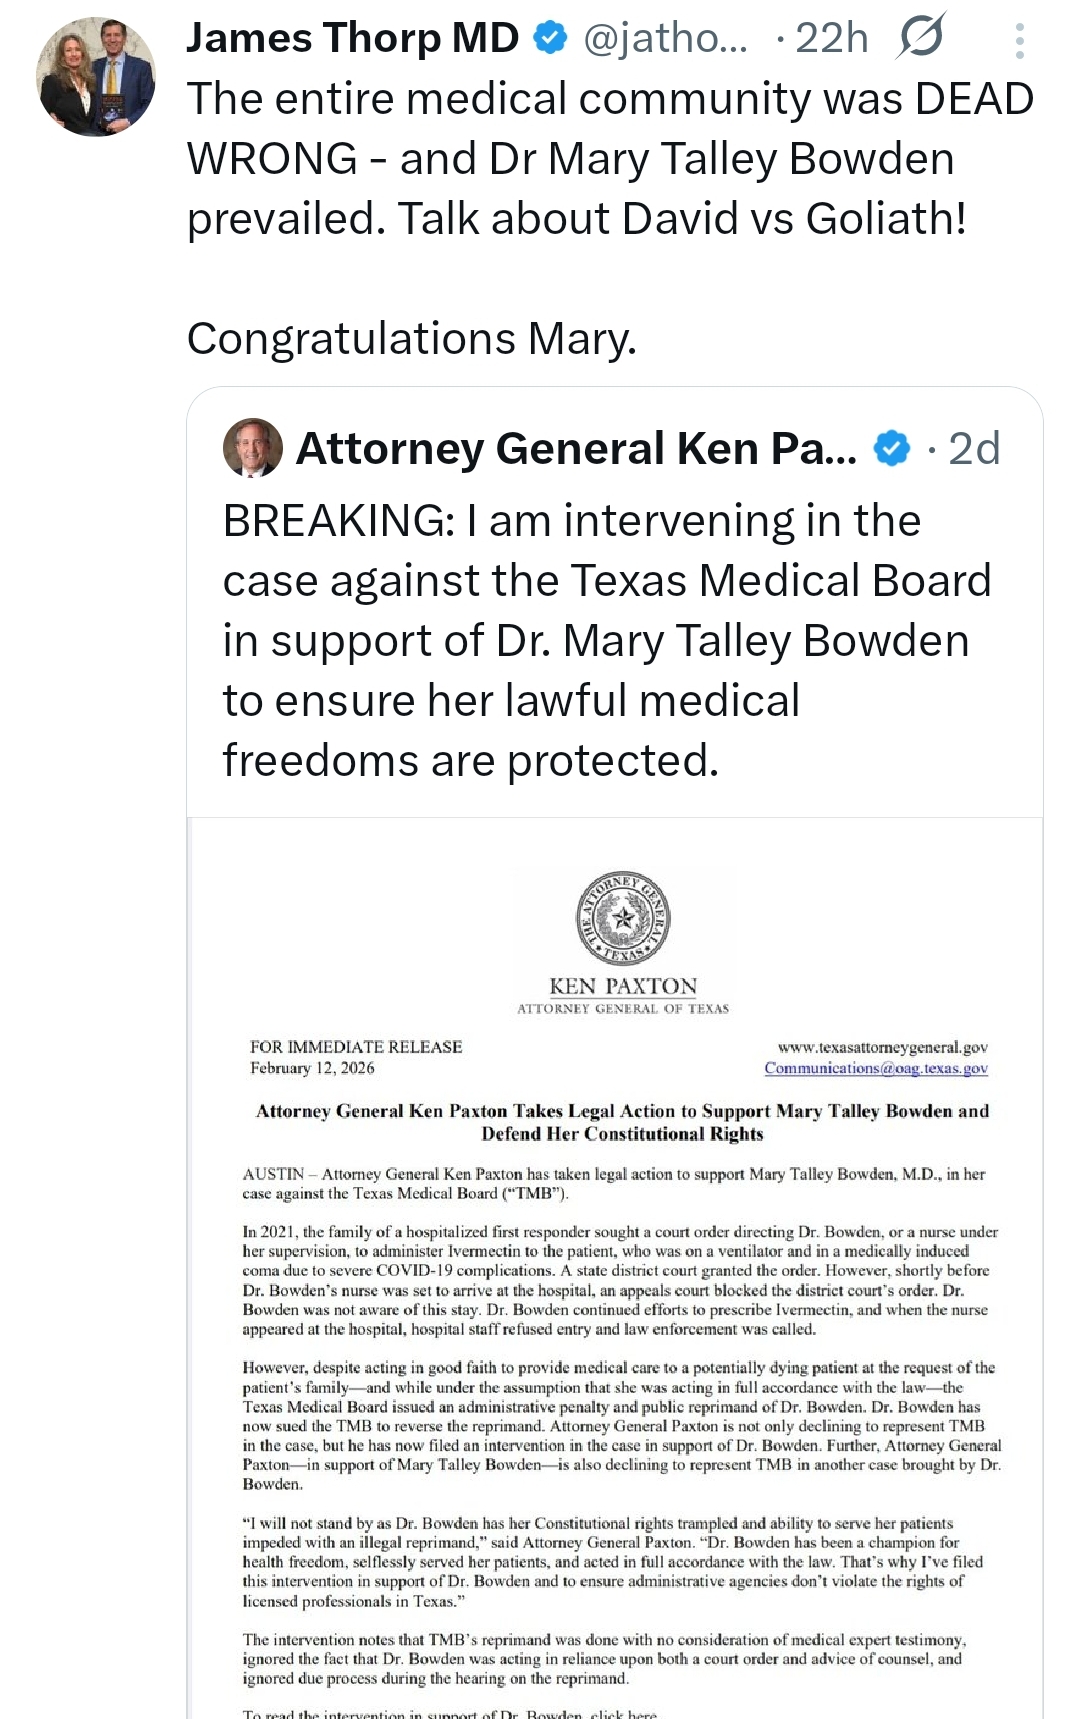Open James Thorp MD display name
Image resolution: width=1080 pixels, height=1719 pixels.
coord(352,38)
